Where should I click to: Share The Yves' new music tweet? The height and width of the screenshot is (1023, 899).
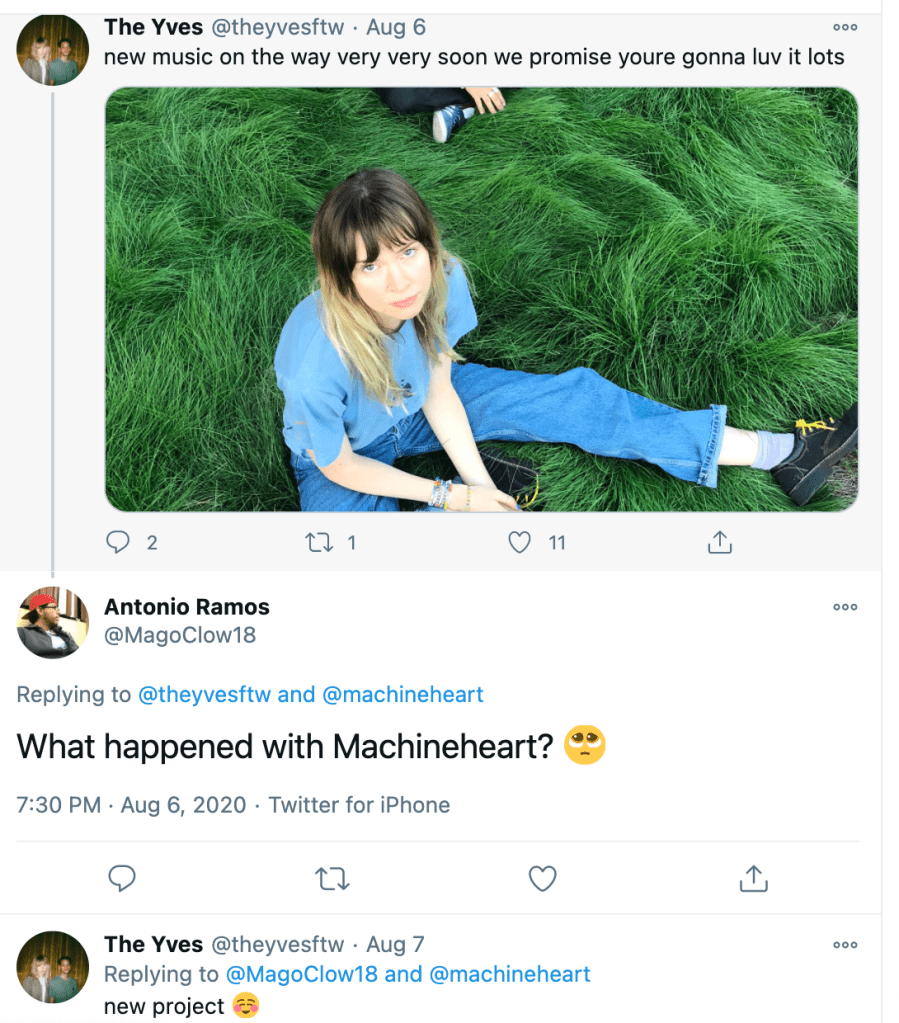(720, 543)
